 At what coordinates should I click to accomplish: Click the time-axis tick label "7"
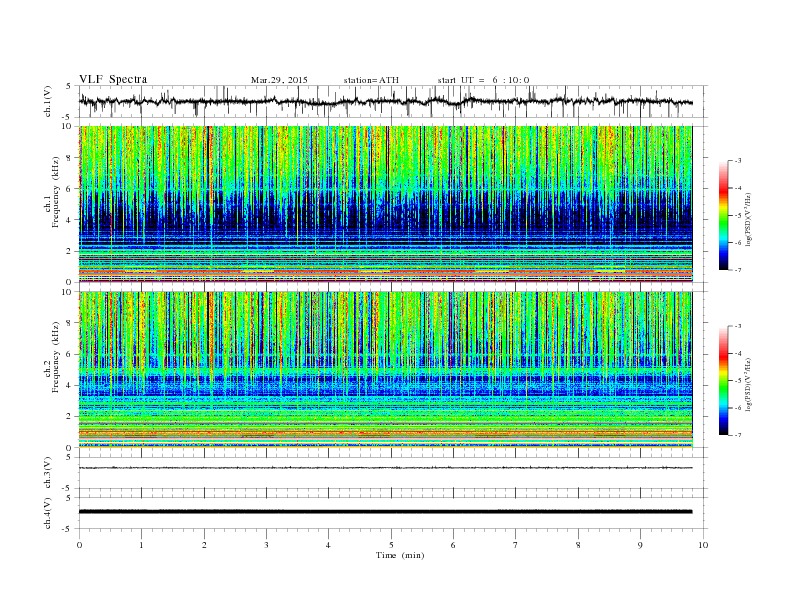tap(516, 545)
